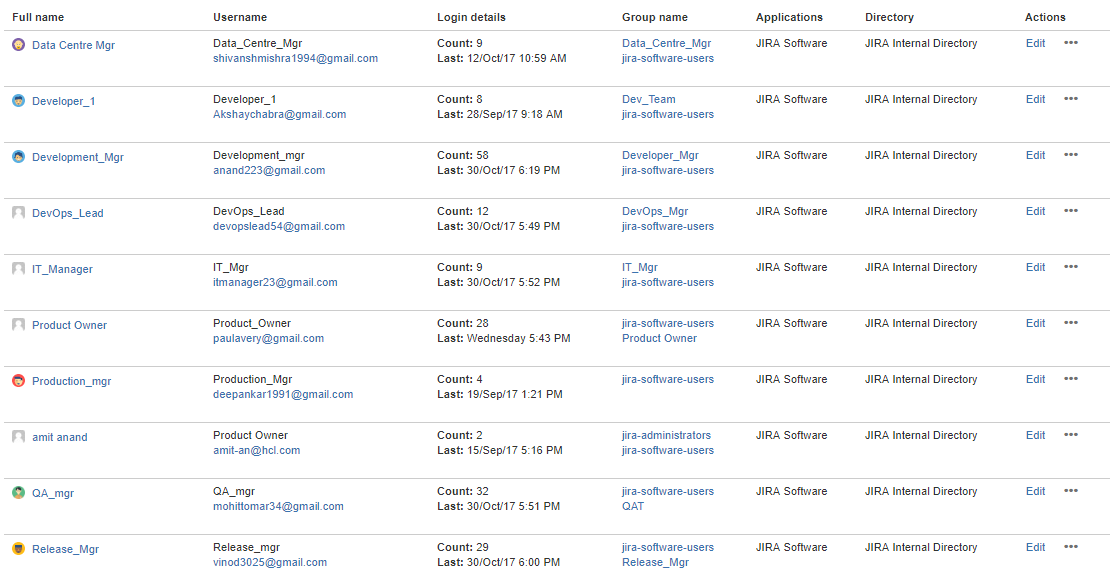Screen dimensions: 1110x573
Task: Open the QAT group link
Action: (633, 507)
